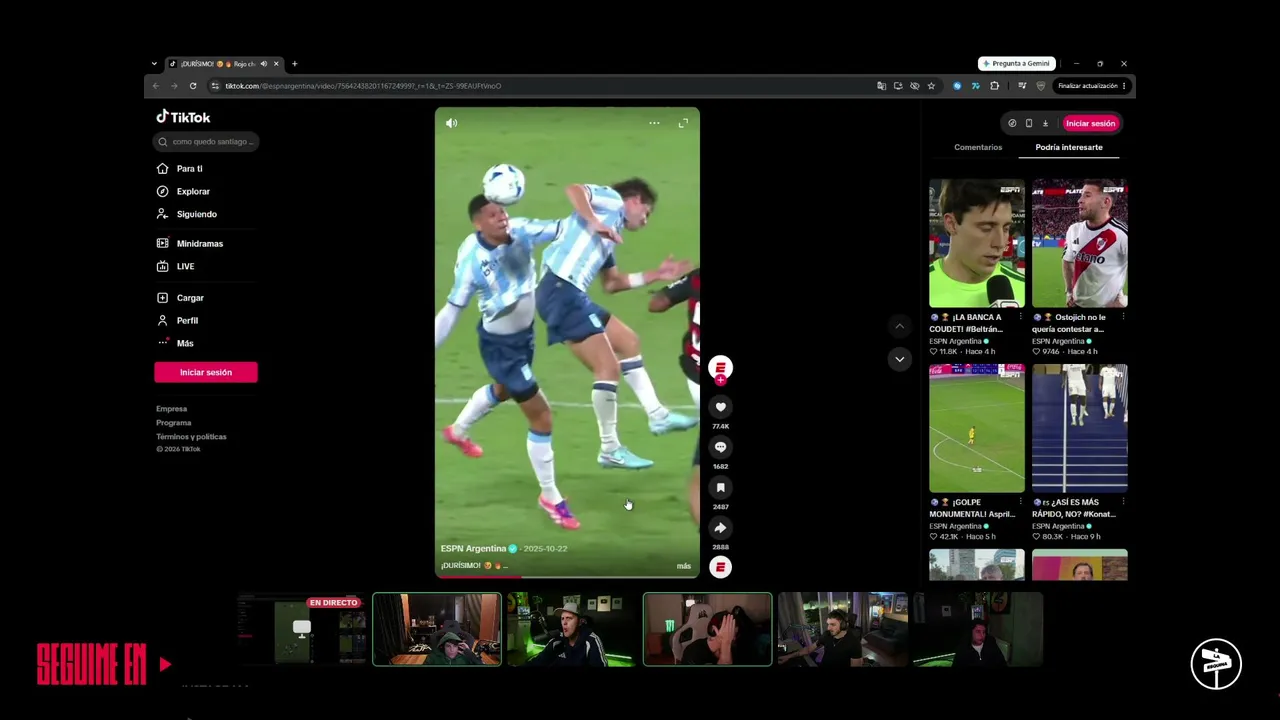The height and width of the screenshot is (720, 1280).
Task: Open the sound disc below the share button
Action: point(720,567)
